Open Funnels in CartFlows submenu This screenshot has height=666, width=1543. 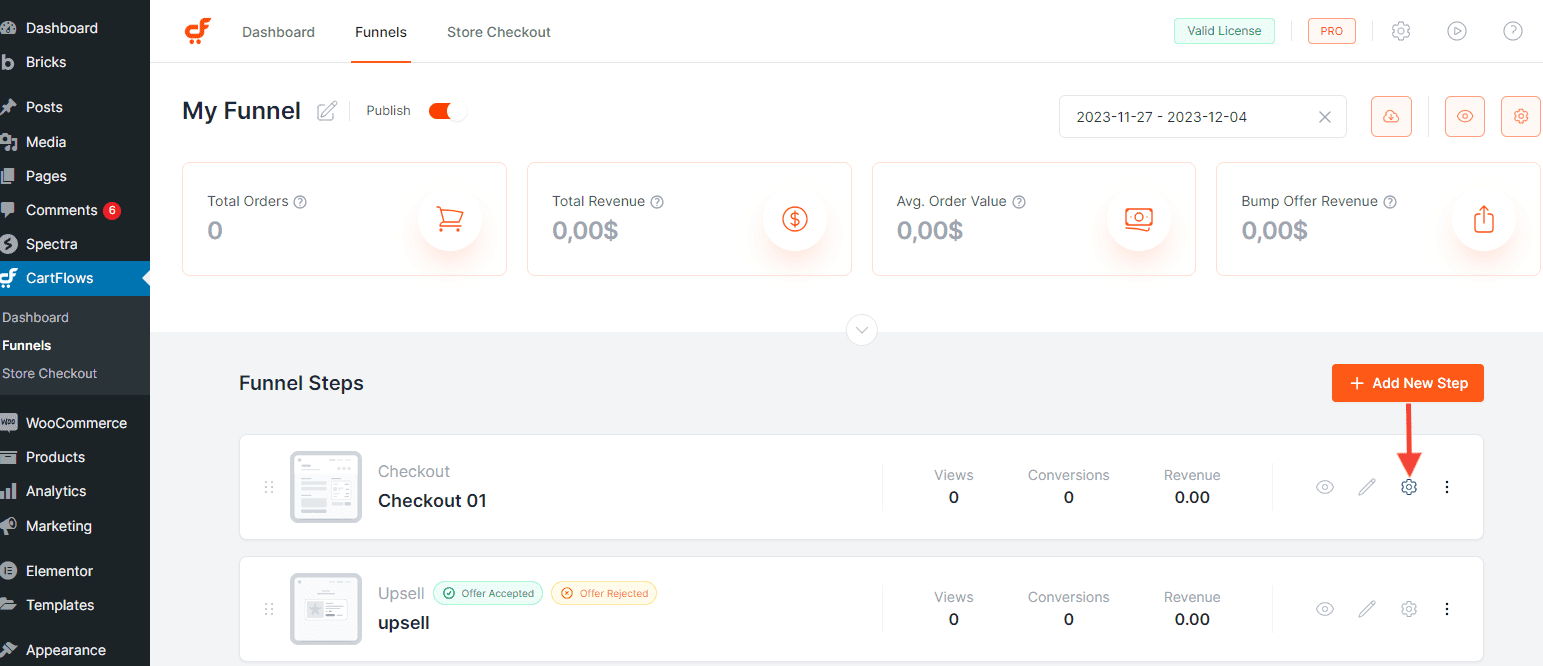[27, 345]
